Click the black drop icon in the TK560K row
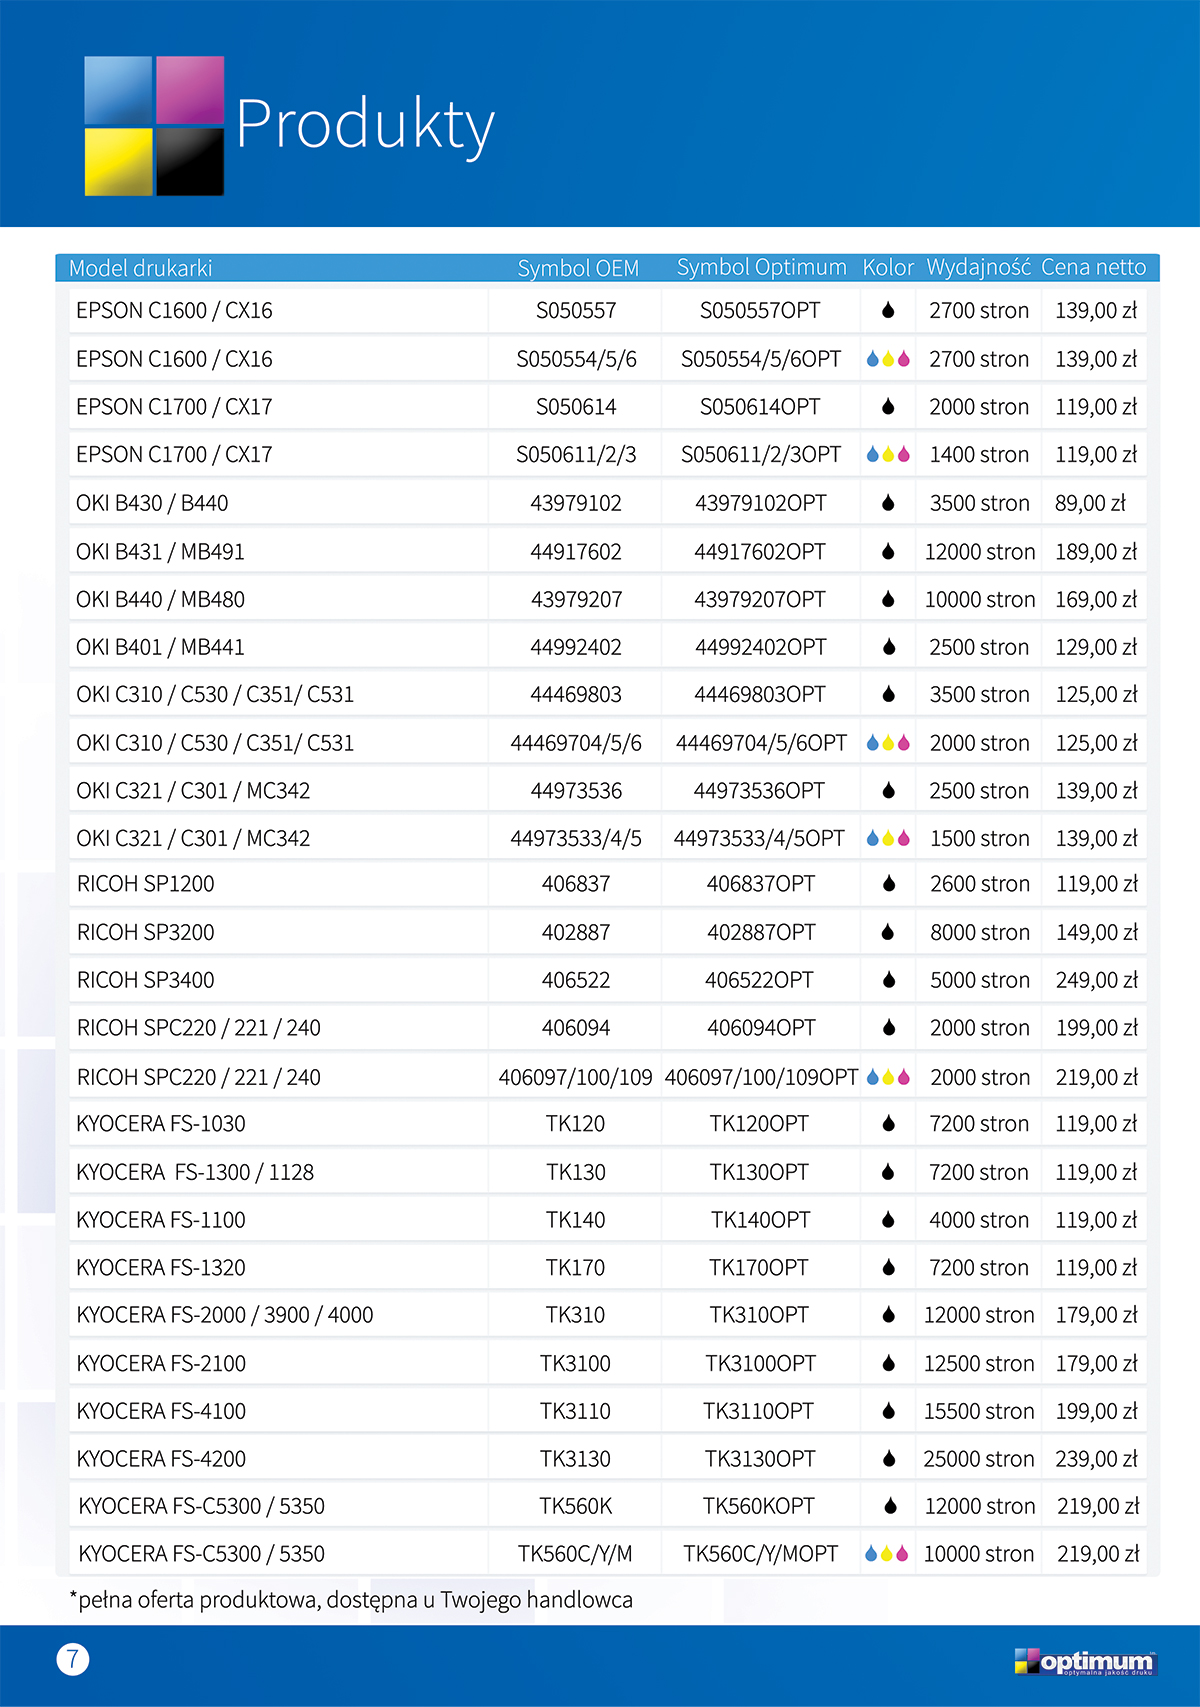This screenshot has height=1707, width=1200. click(x=890, y=1506)
